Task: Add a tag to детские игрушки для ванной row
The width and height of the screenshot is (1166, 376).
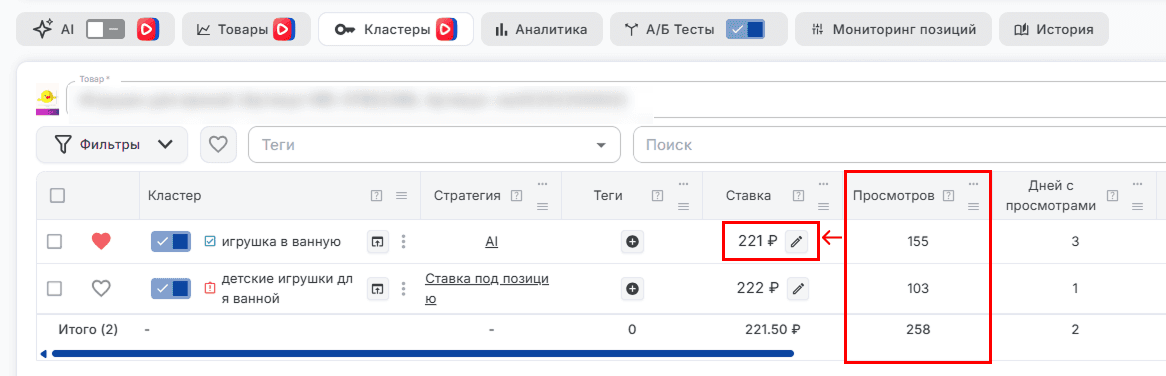Action: coord(633,288)
